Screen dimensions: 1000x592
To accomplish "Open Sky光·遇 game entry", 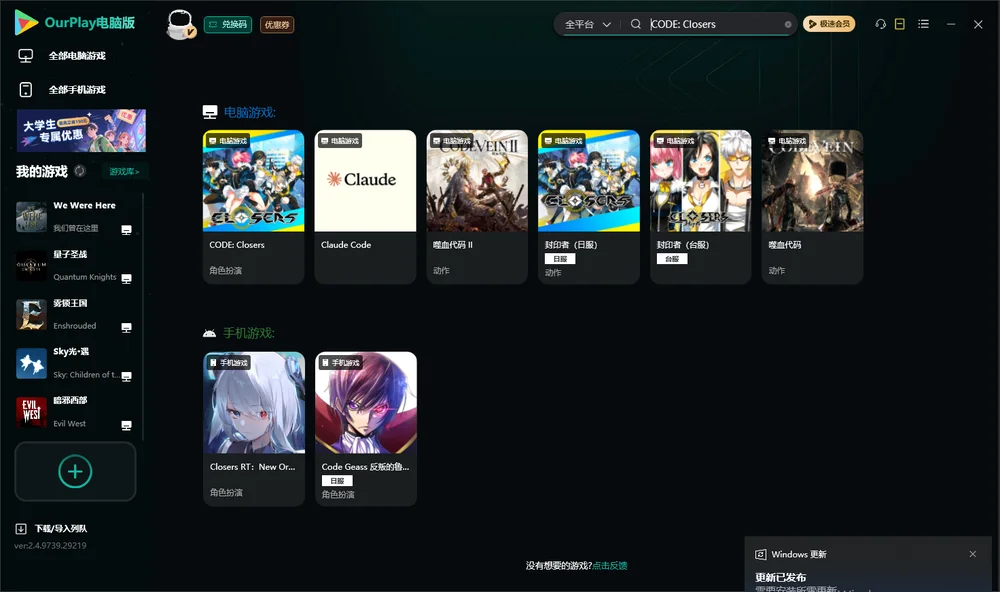I will pyautogui.click(x=75, y=363).
